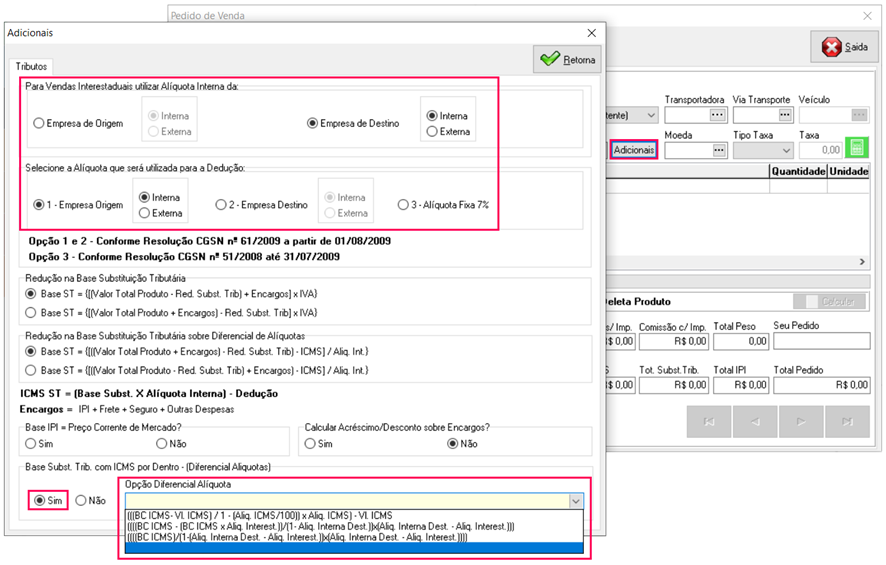The height and width of the screenshot is (565, 886).
Task: Close the Adicionais dialog window
Action: click(x=591, y=33)
